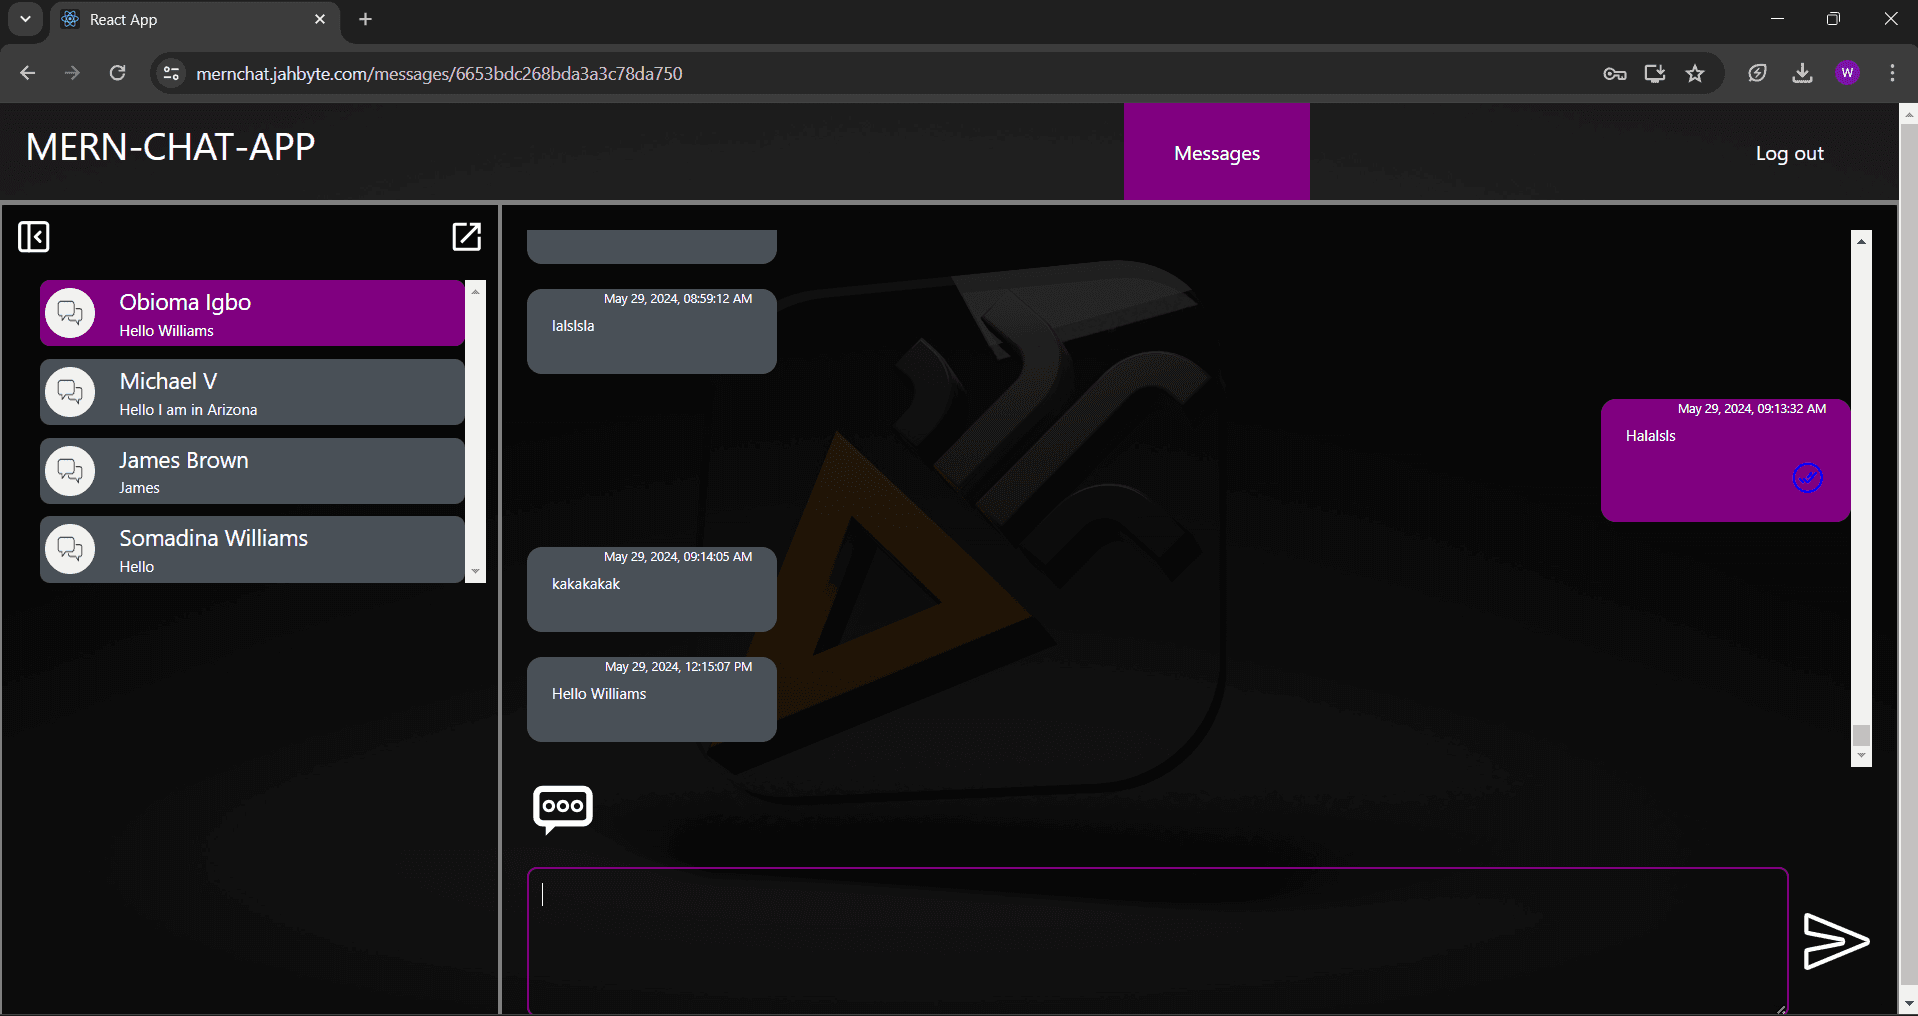Viewport: 1918px width, 1016px height.
Task: Close the React App tab
Action: [x=320, y=19]
